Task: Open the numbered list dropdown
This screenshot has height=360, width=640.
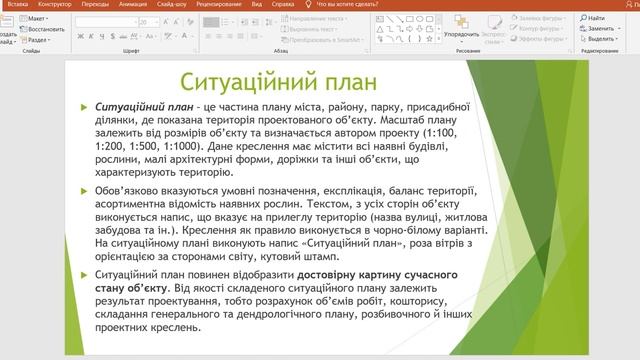Action: pyautogui.click(x=226, y=22)
